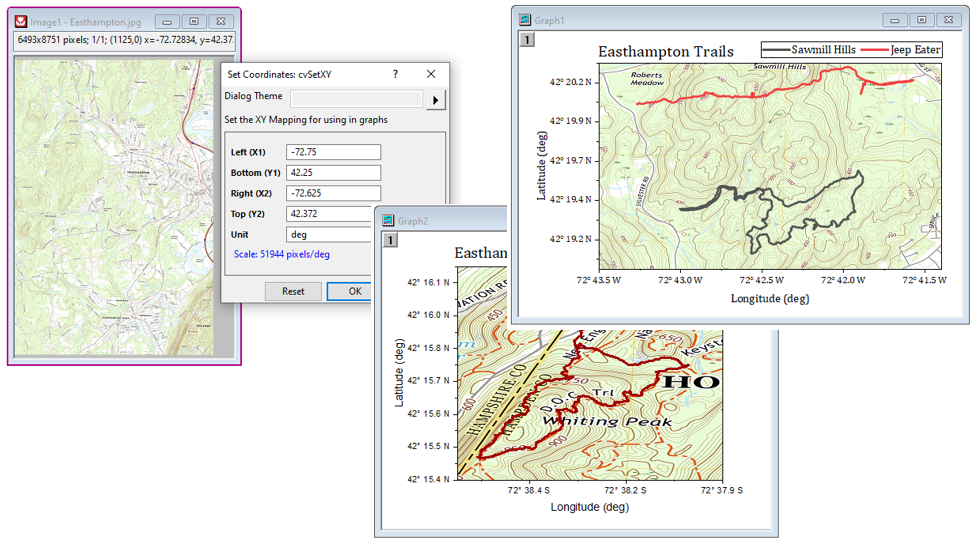Maximize the Image1 Easthampton.jpg window
Screen dimensions: 978x544
(194, 21)
